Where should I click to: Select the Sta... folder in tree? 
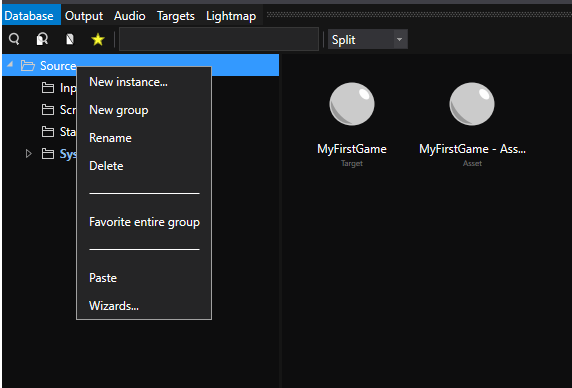click(58, 131)
